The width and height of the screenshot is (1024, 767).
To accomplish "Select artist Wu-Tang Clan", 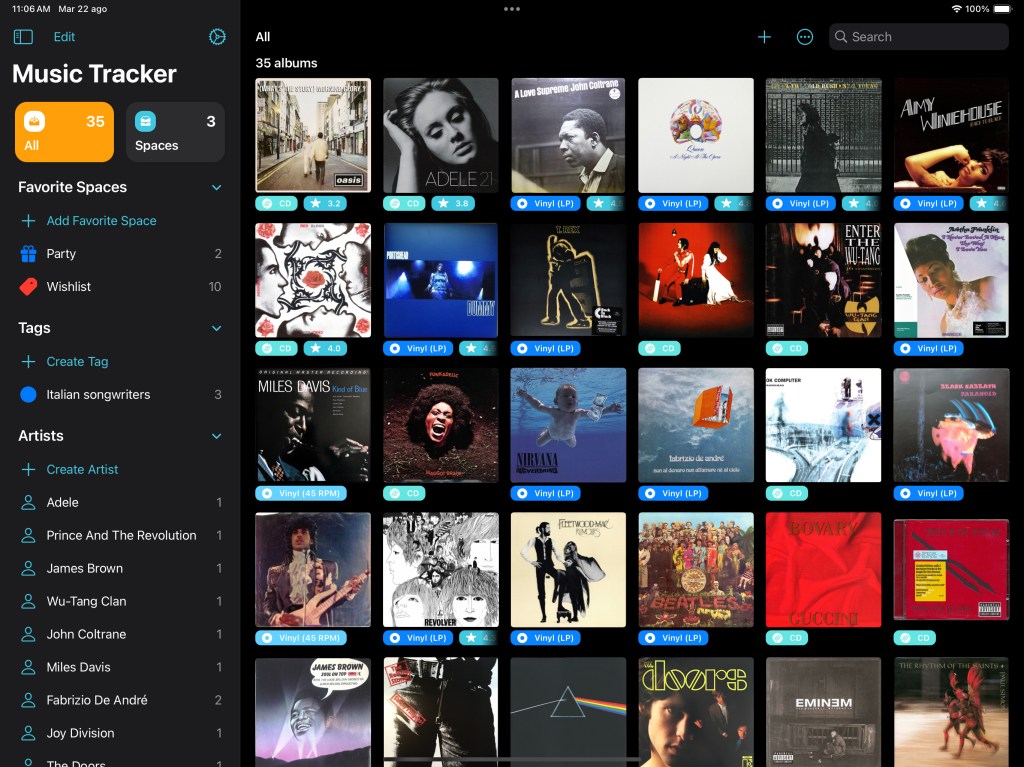I will (x=120, y=601).
